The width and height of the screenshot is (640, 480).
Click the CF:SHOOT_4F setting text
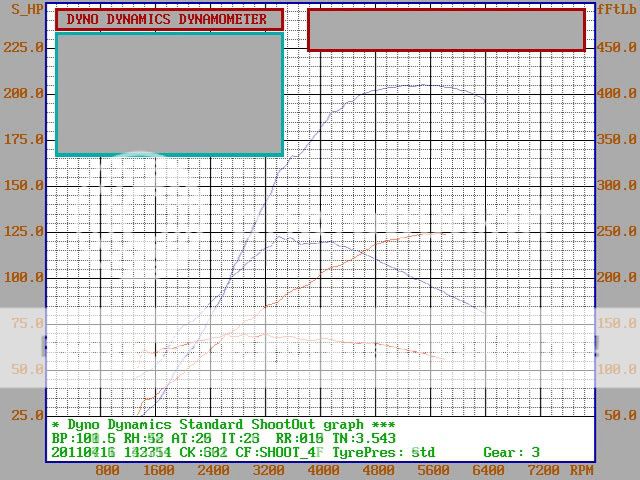[x=279, y=453]
